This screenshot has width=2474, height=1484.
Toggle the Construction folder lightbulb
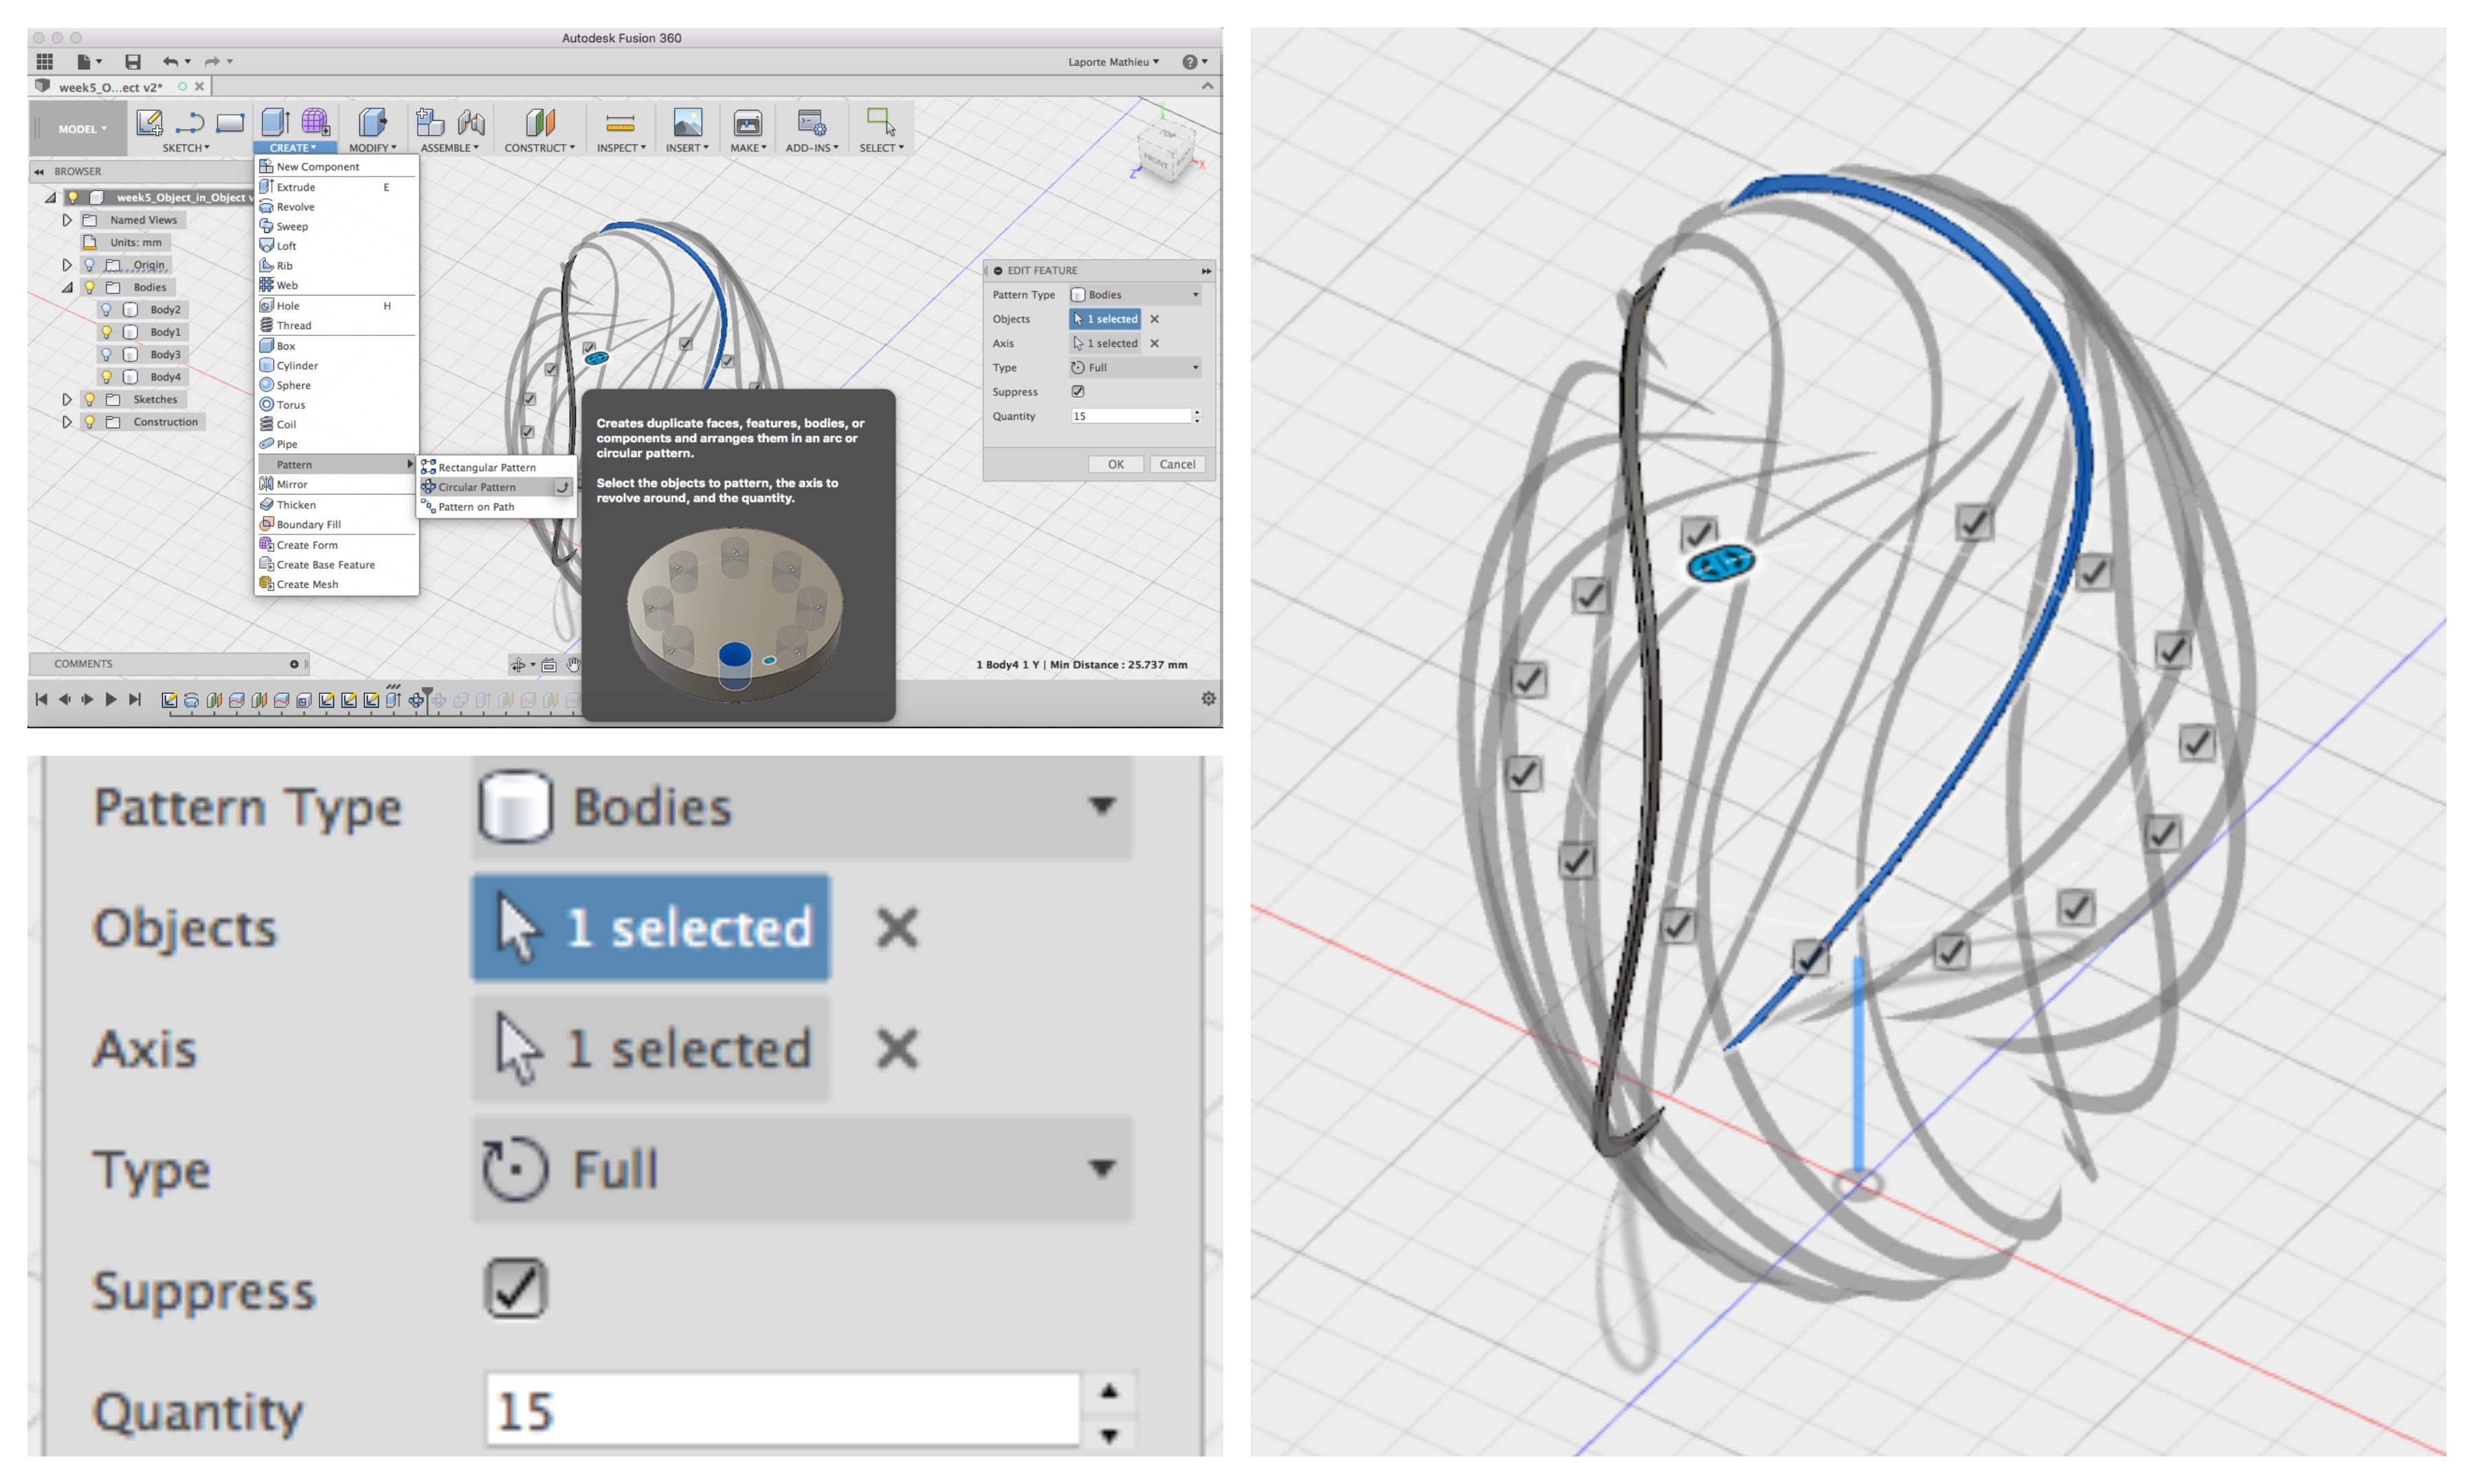[x=89, y=422]
